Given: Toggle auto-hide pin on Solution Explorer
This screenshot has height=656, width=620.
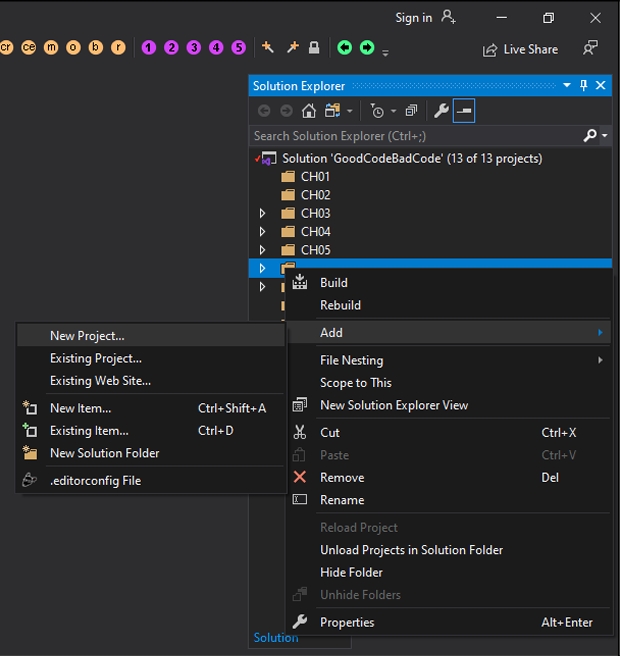Looking at the screenshot, I should coord(585,86).
